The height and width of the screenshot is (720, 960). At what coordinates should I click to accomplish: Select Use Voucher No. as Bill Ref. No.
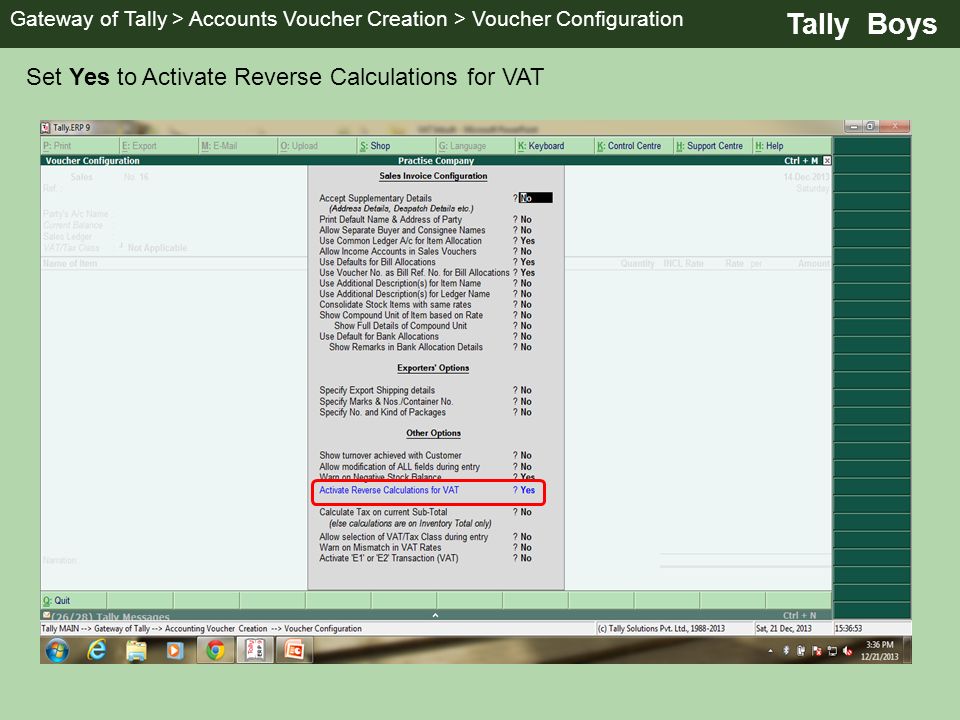coord(414,272)
